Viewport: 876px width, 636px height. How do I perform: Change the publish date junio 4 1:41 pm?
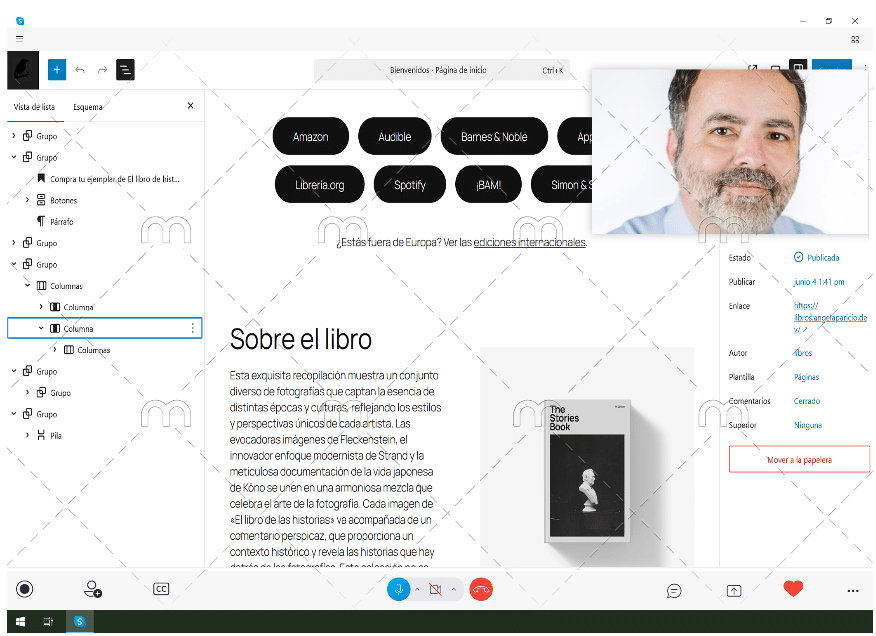(x=818, y=282)
